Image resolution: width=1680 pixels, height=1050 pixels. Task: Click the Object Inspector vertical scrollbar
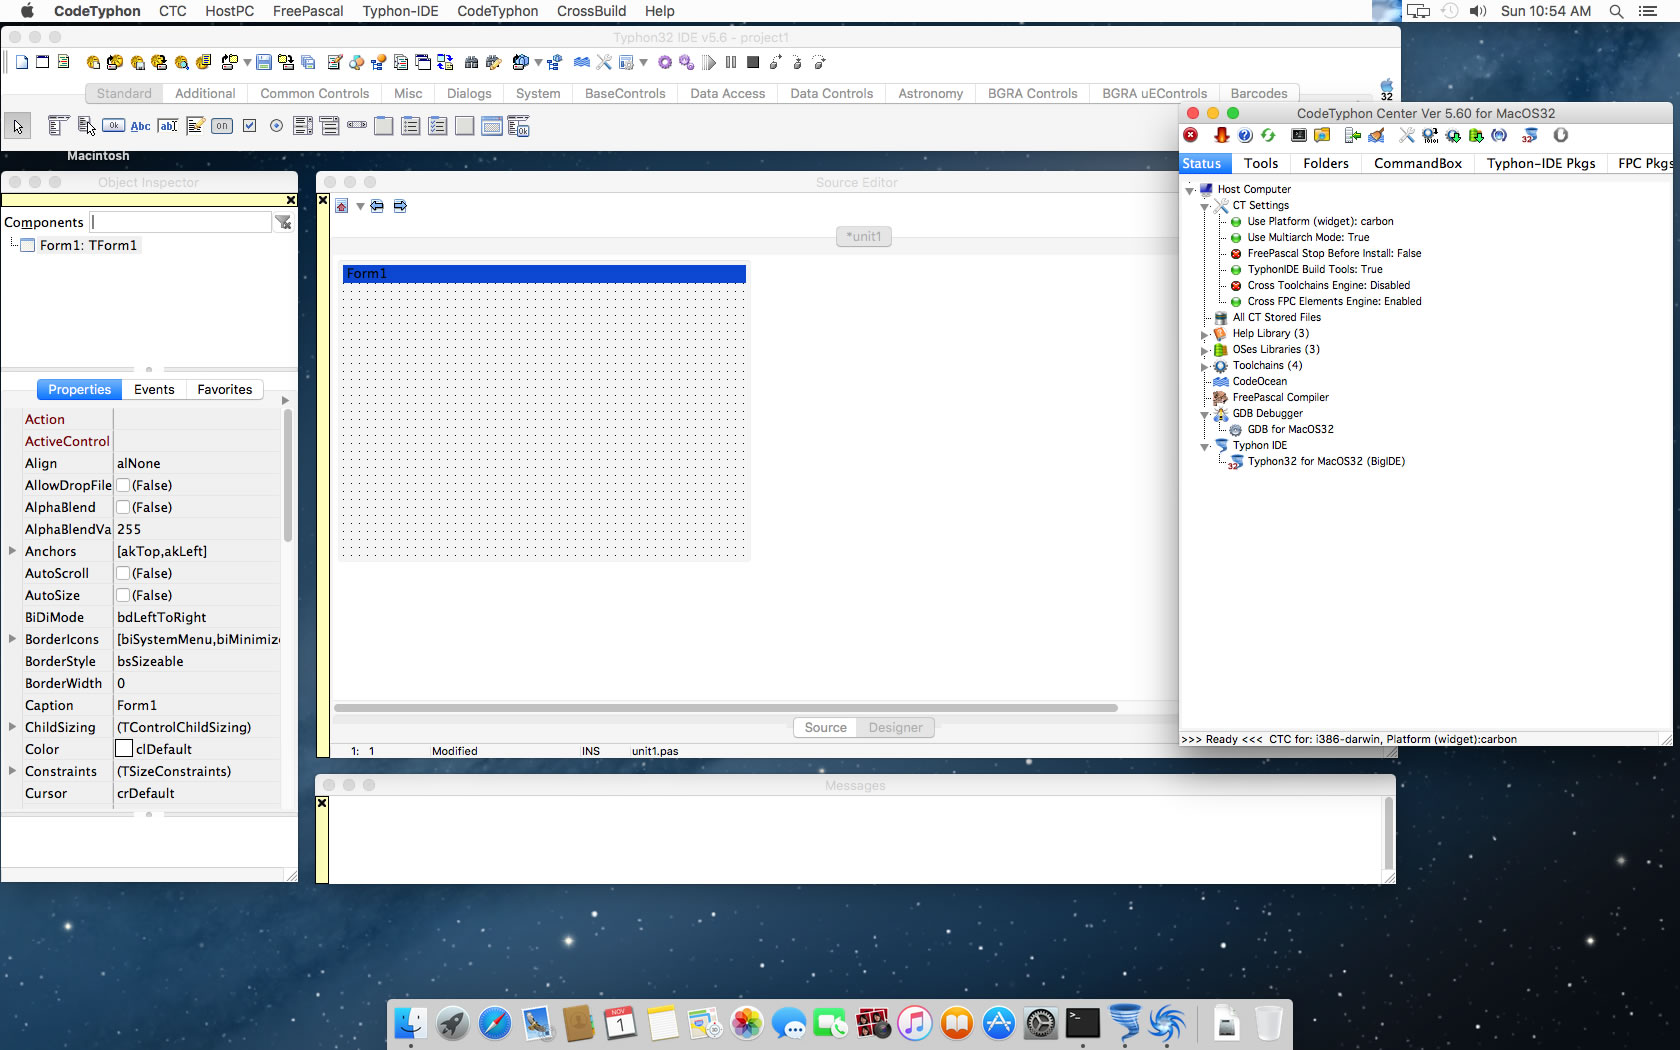click(x=288, y=476)
